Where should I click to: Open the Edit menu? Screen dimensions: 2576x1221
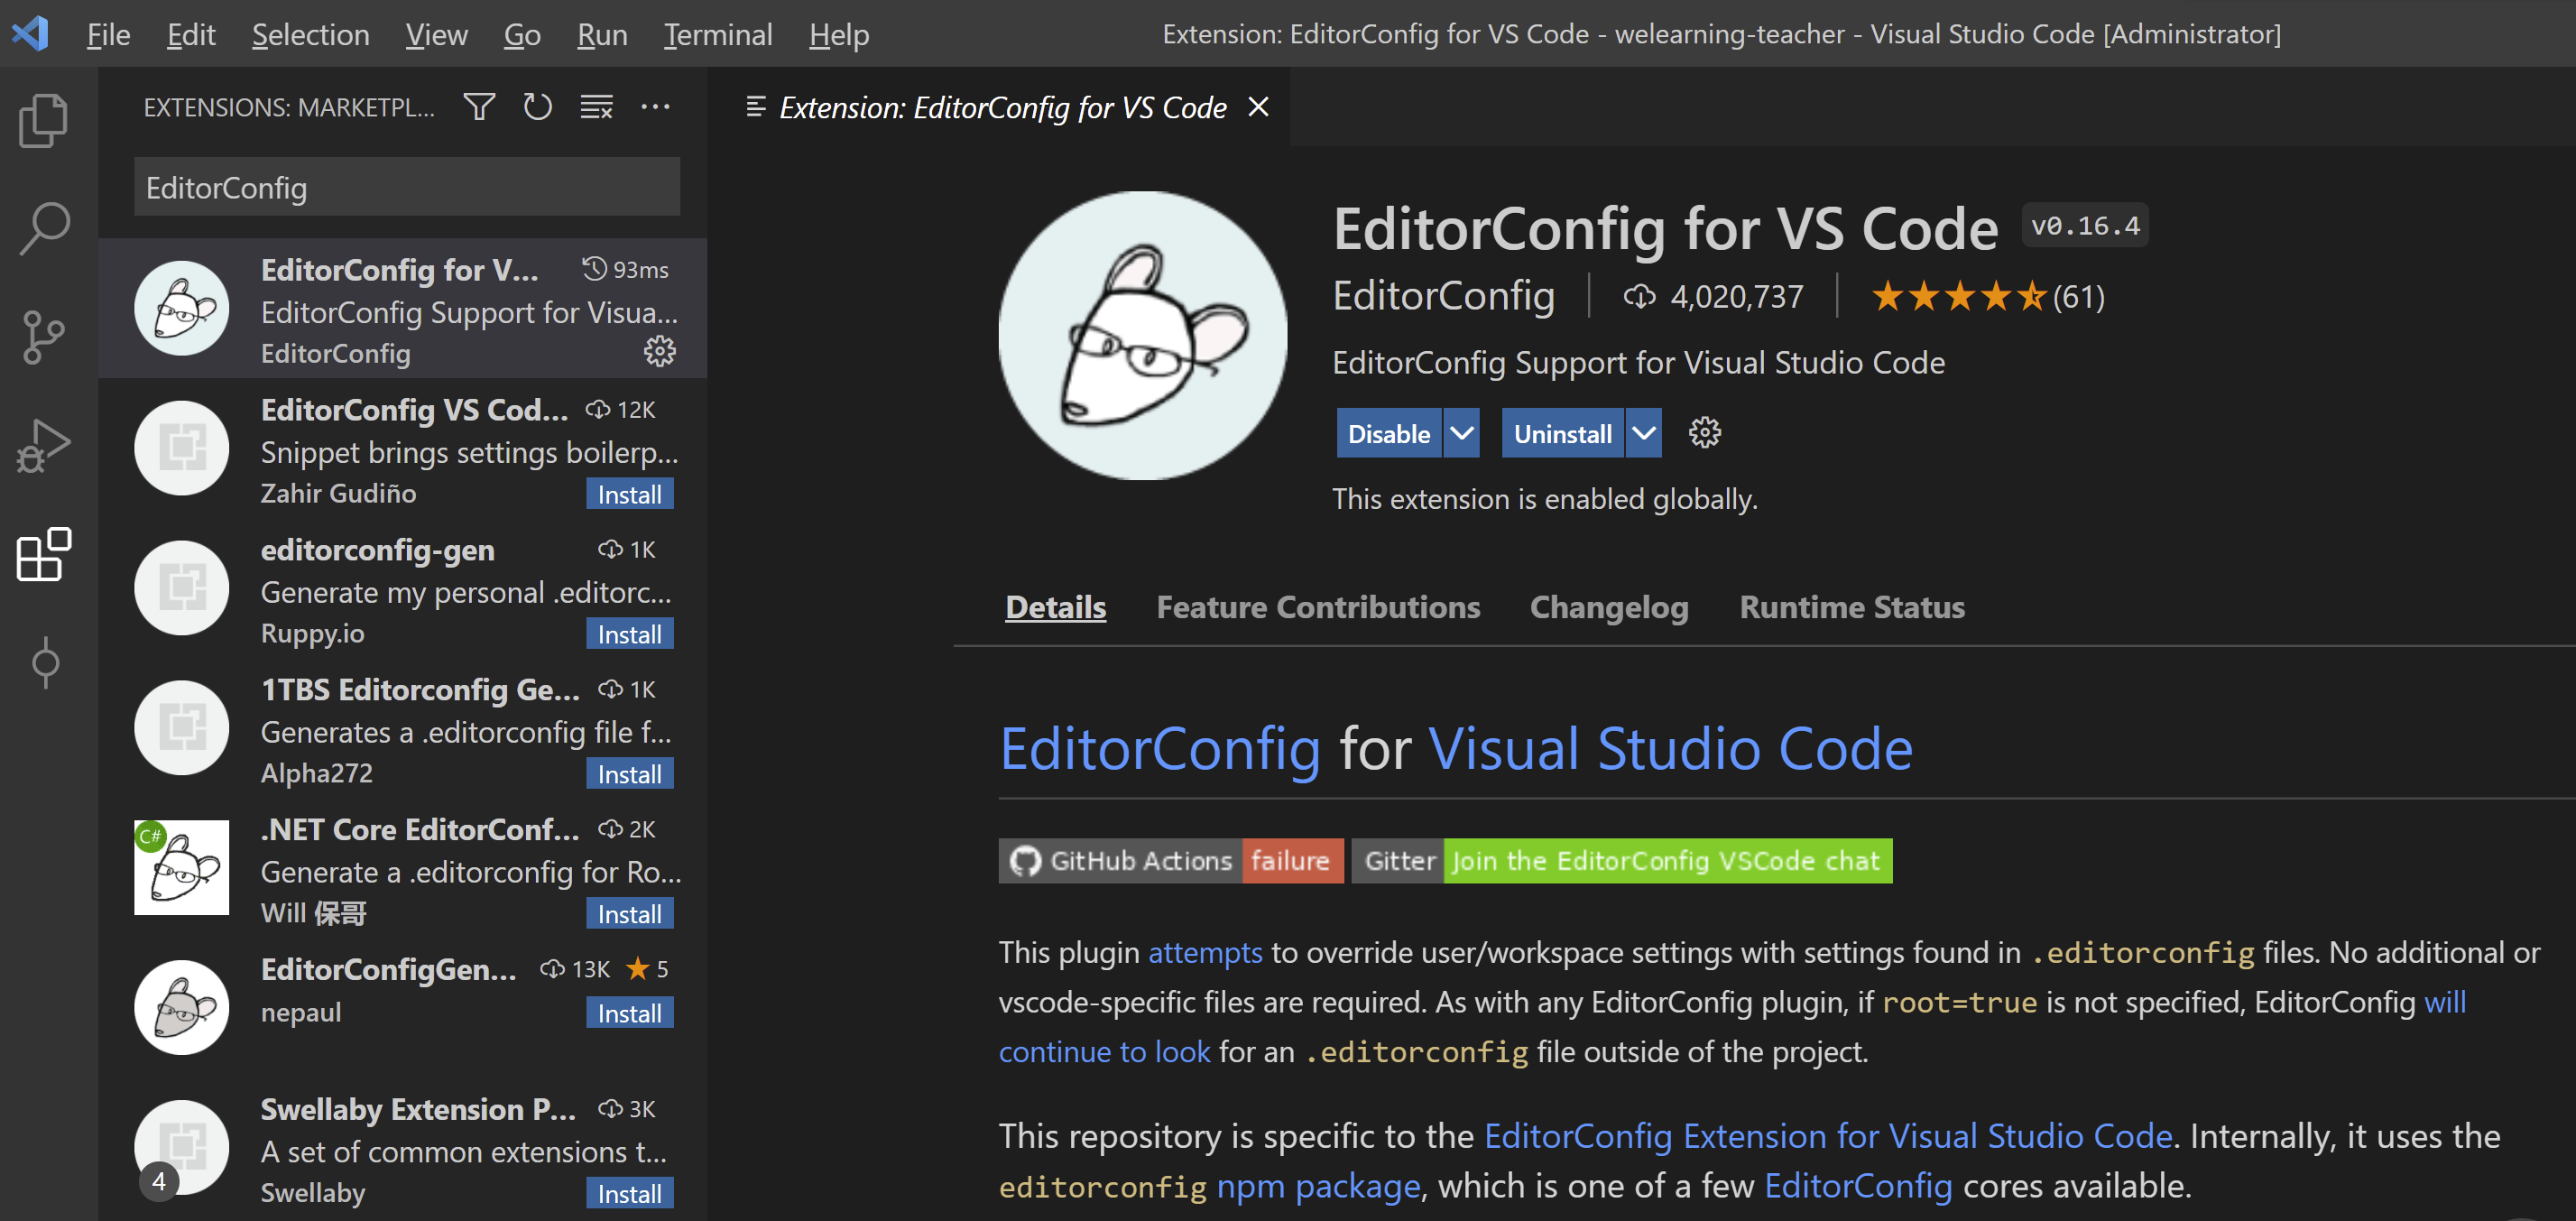pyautogui.click(x=191, y=34)
